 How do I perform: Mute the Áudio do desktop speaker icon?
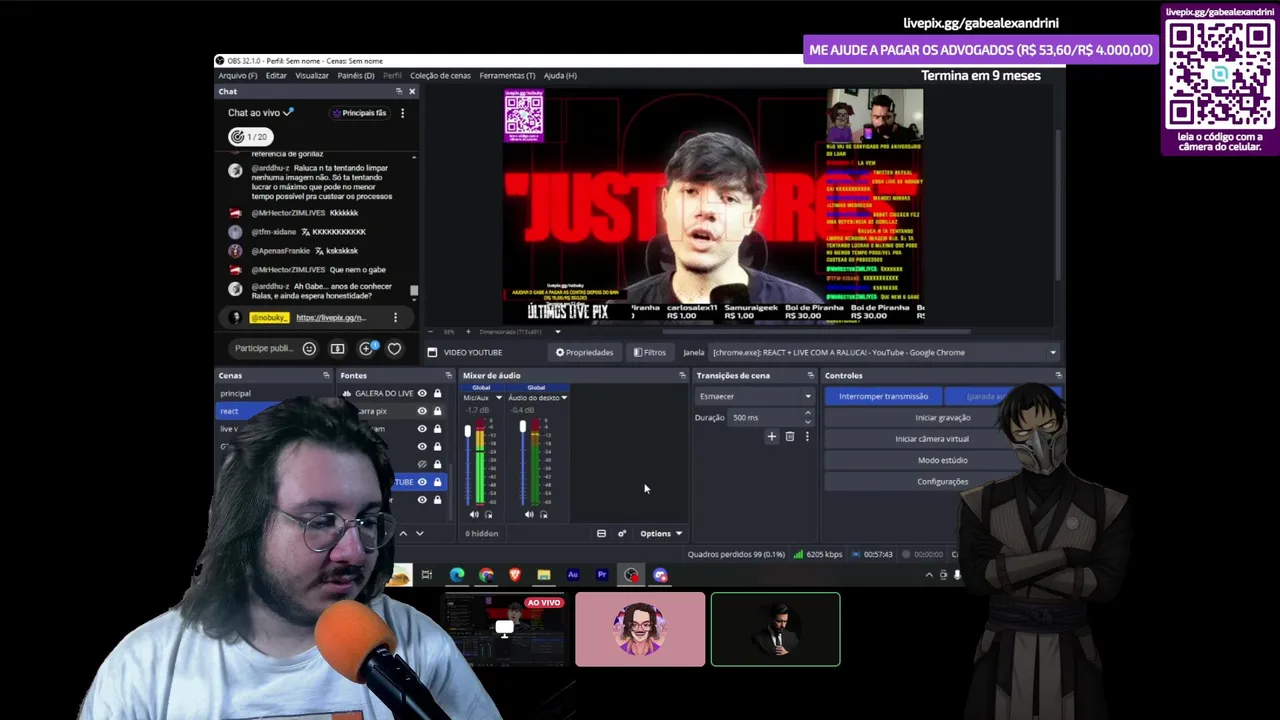pyautogui.click(x=529, y=514)
